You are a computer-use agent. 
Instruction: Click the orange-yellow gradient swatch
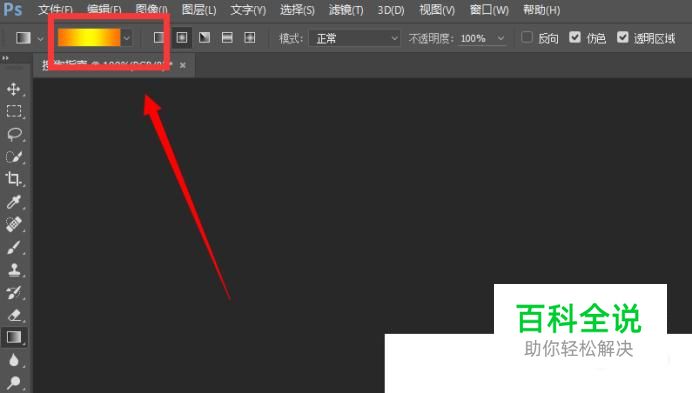point(89,38)
